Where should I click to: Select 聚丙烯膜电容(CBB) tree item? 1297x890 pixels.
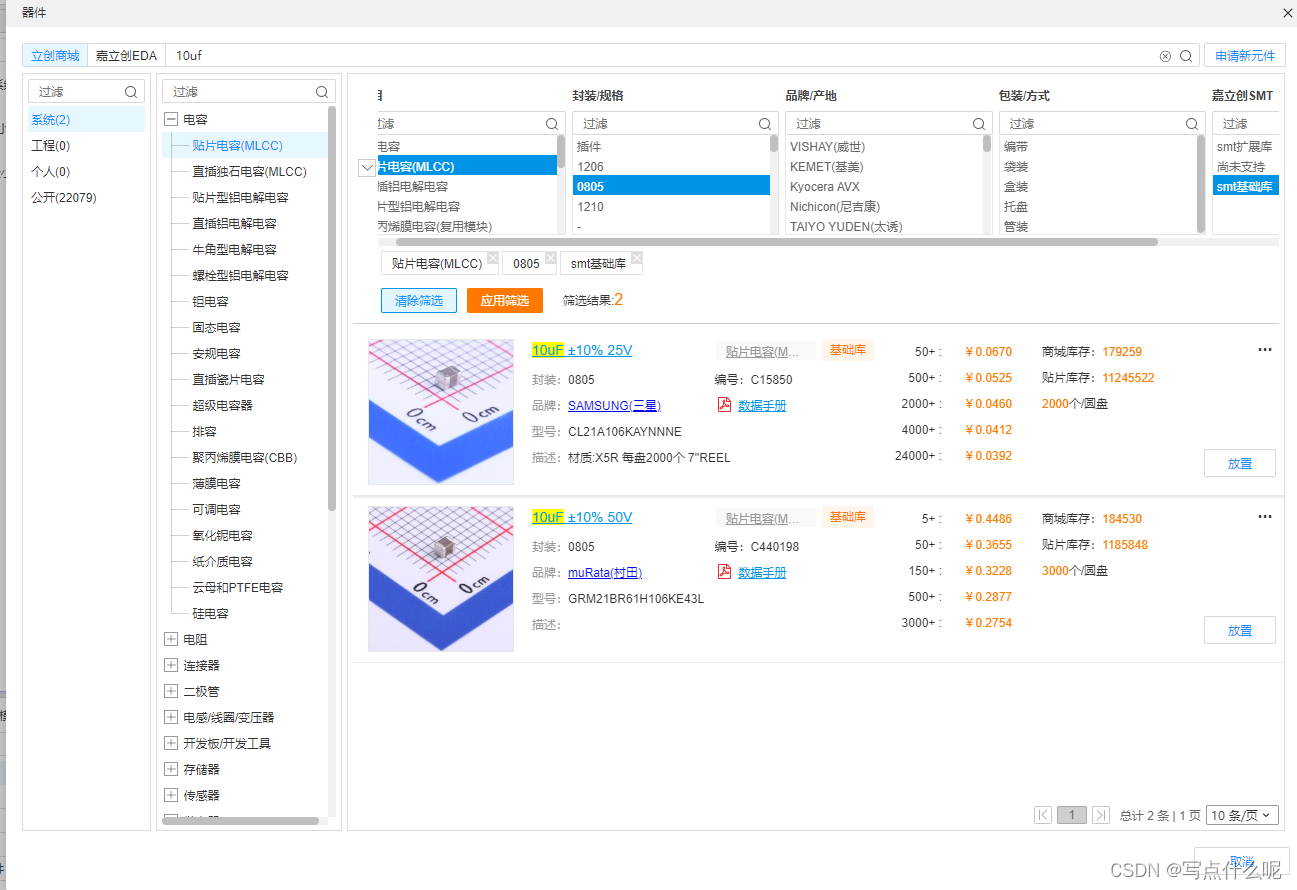coord(245,458)
